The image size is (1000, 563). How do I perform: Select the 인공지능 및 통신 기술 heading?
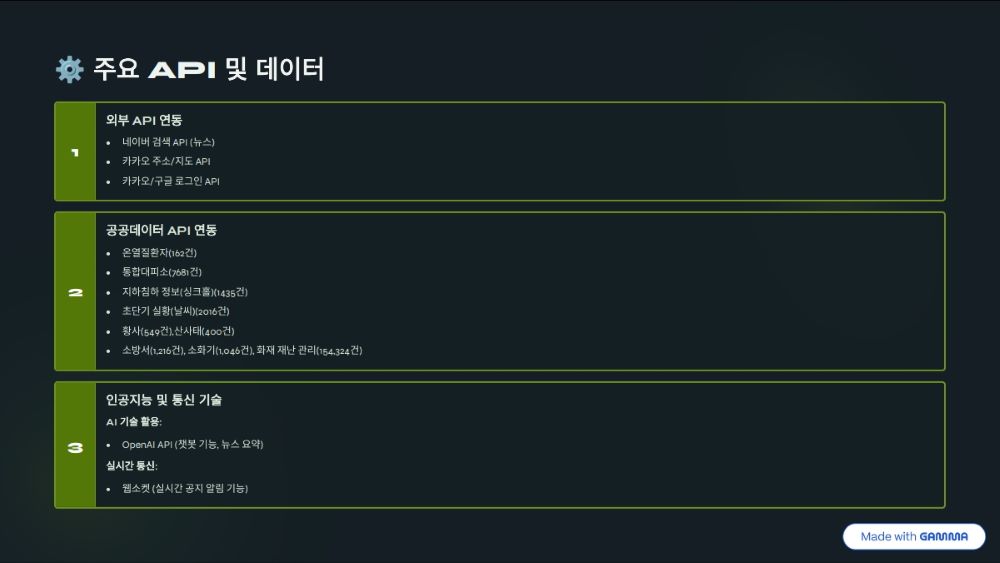[164, 400]
